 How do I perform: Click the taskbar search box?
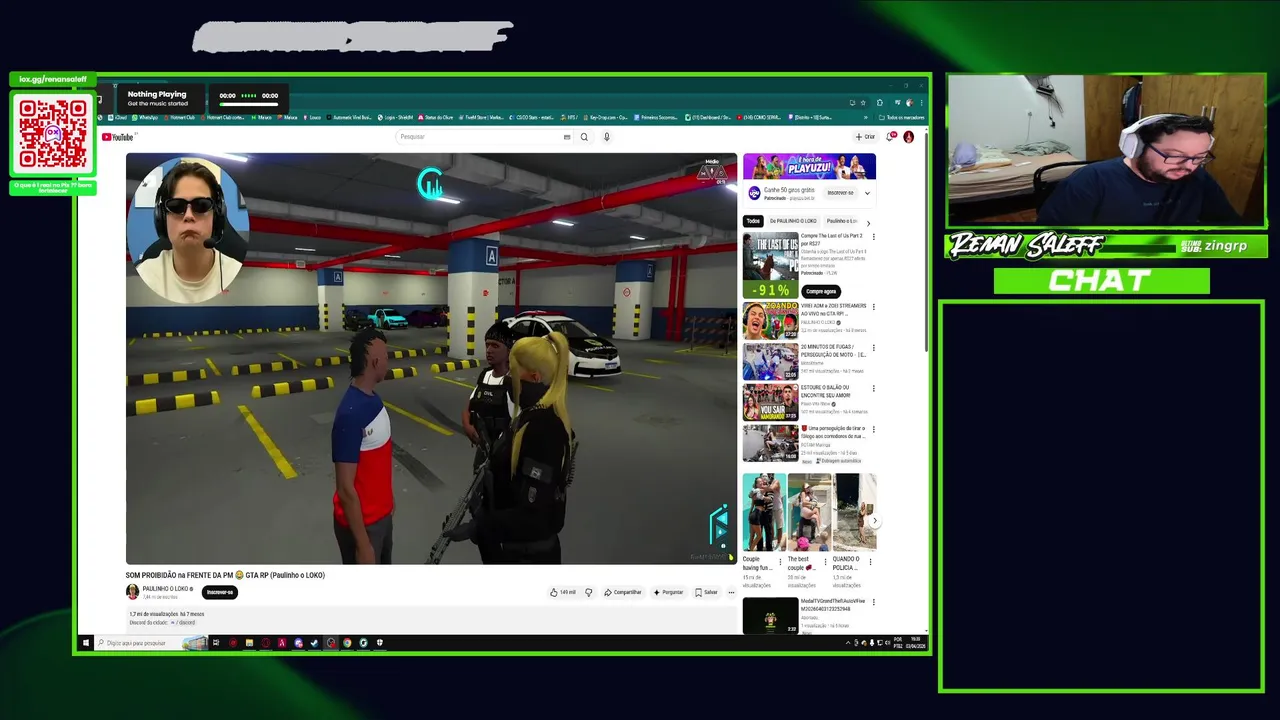click(x=150, y=643)
